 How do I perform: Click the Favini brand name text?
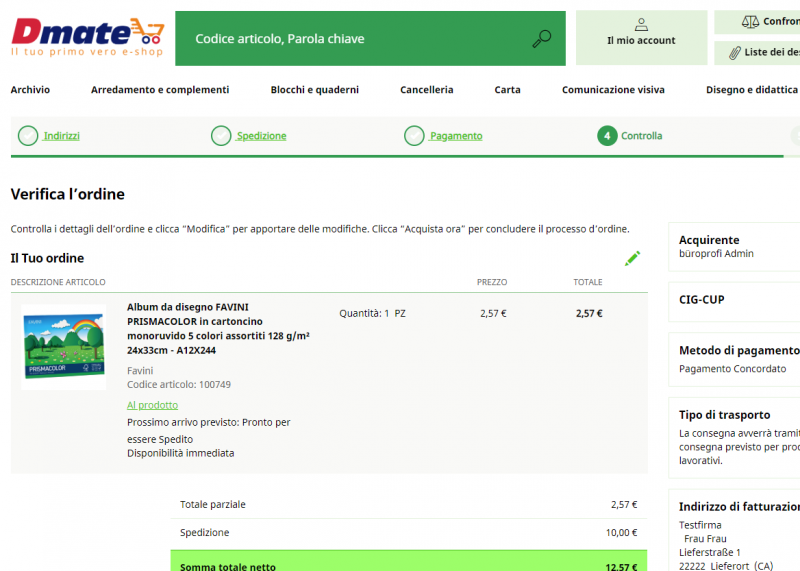140,370
